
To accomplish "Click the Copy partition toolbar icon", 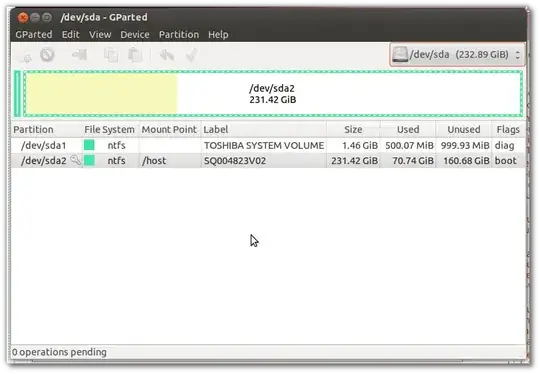I will [111, 55].
